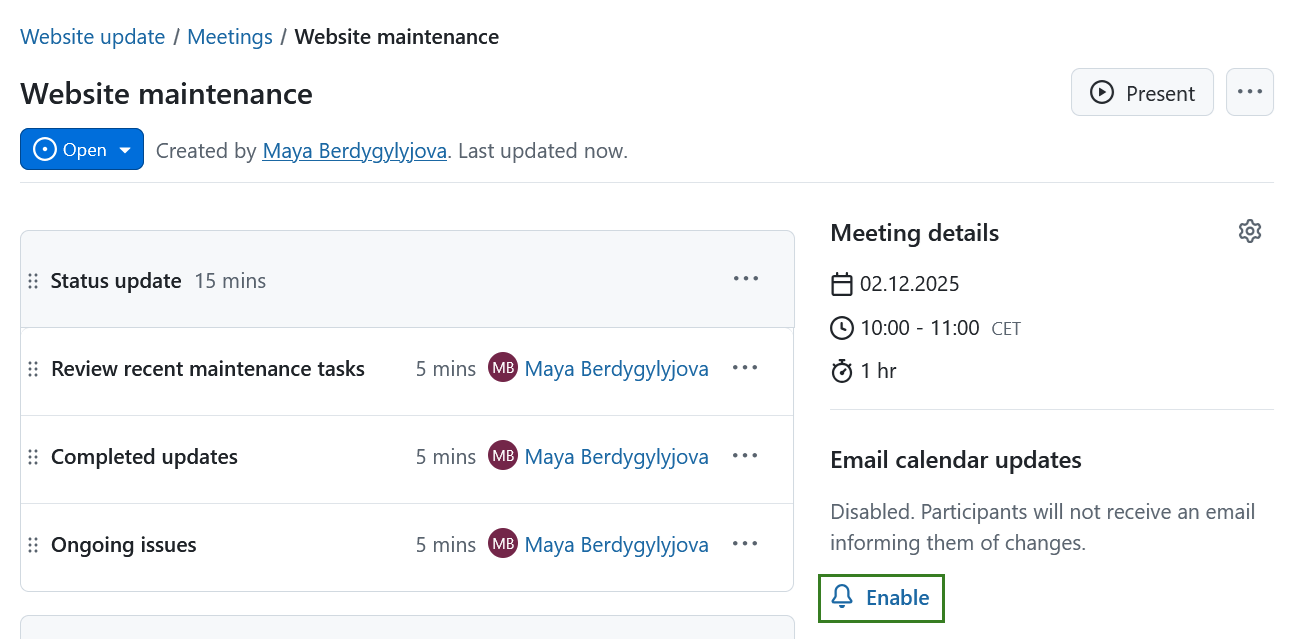Click MB avatar on Ongoing issues row
Viewport: 1300px width, 639px height.
(x=503, y=545)
